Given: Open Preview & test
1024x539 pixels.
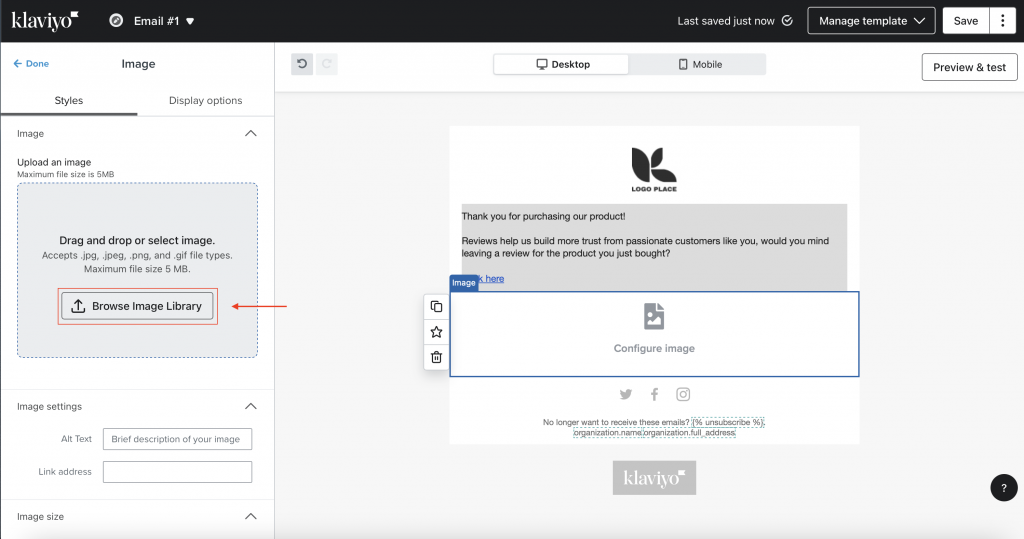Looking at the screenshot, I should (x=969, y=67).
